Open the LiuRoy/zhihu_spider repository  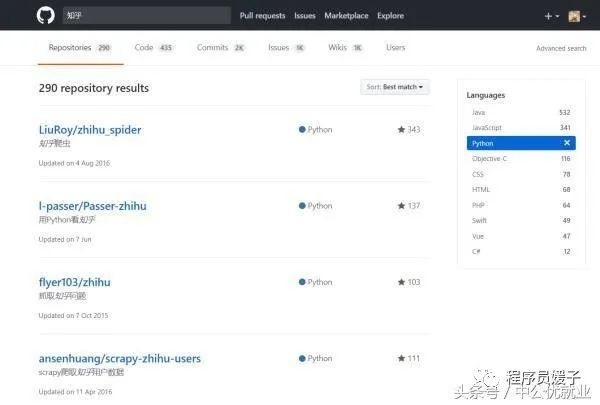click(x=90, y=130)
